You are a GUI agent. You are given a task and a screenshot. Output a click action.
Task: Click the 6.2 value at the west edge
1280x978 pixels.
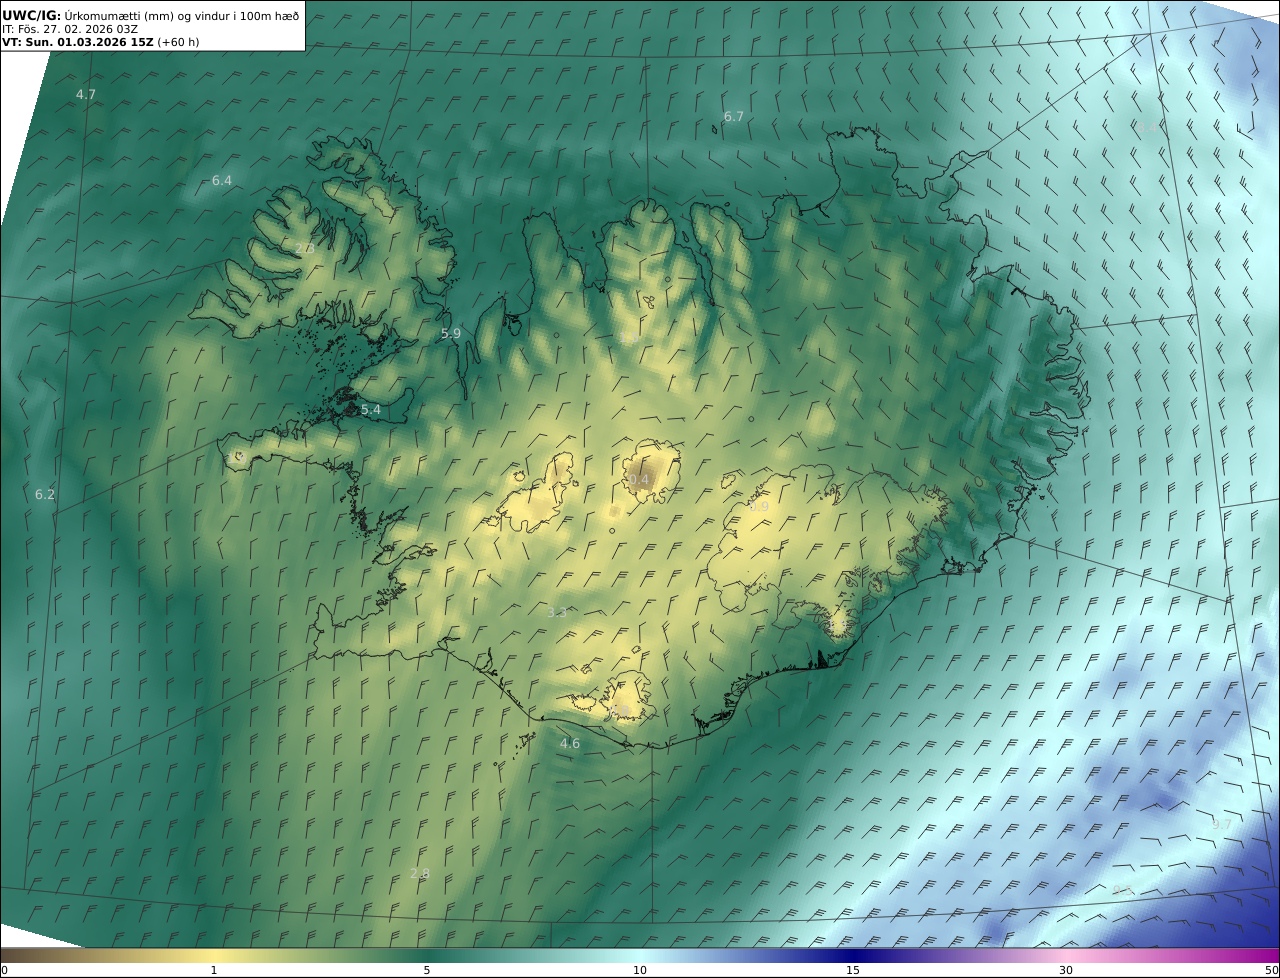[x=45, y=495]
